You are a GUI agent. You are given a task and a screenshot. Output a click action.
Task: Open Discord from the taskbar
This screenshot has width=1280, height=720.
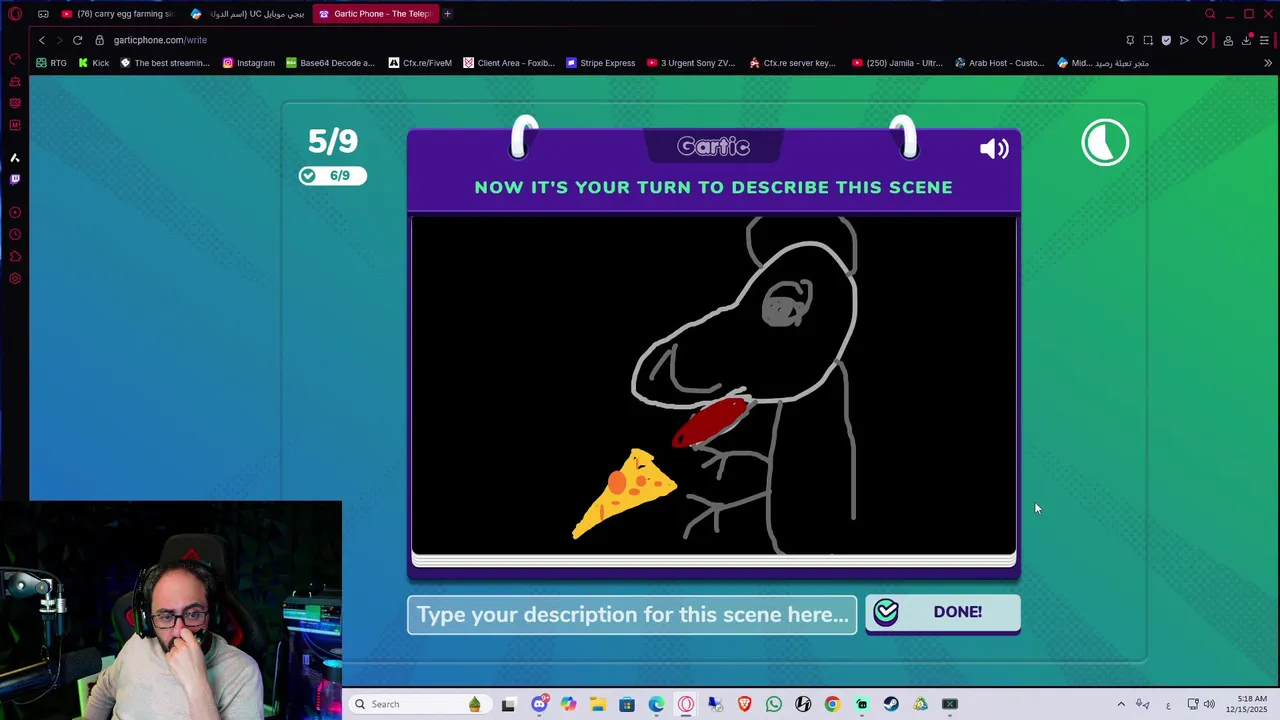click(x=539, y=704)
